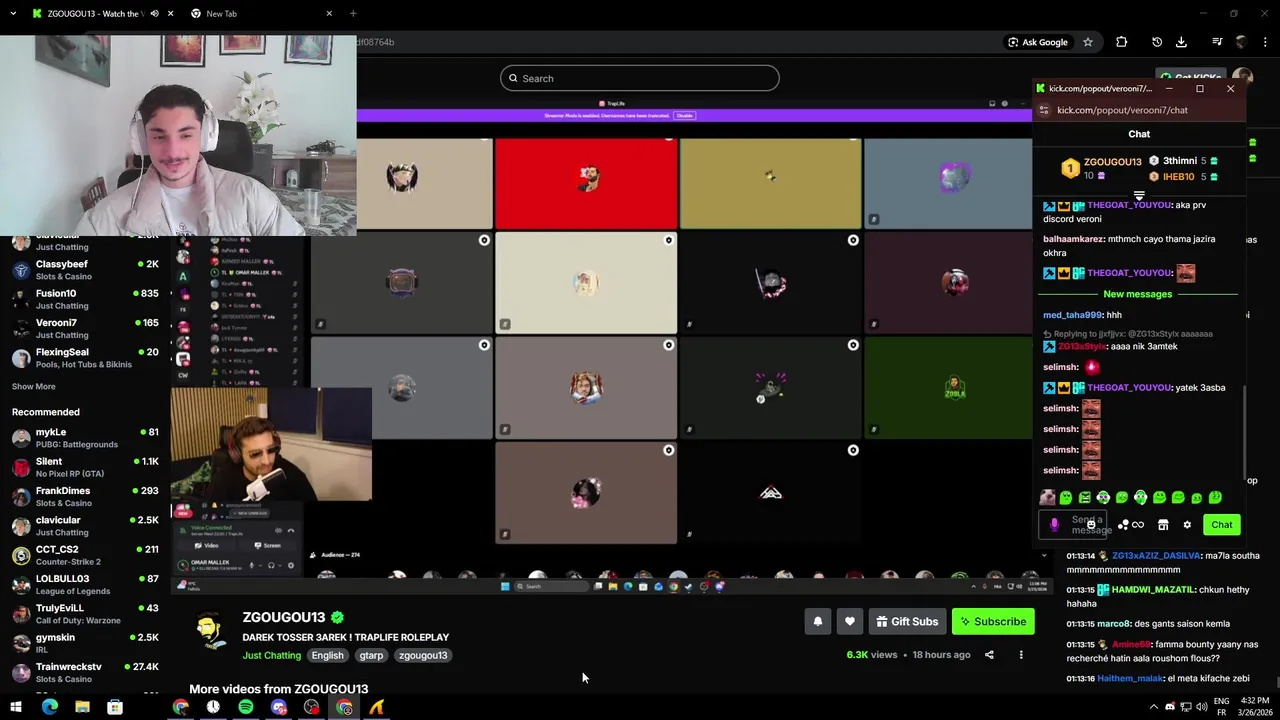Open the emoji picker in message box
Viewport: 1280px width, 720px height.
point(1091,525)
